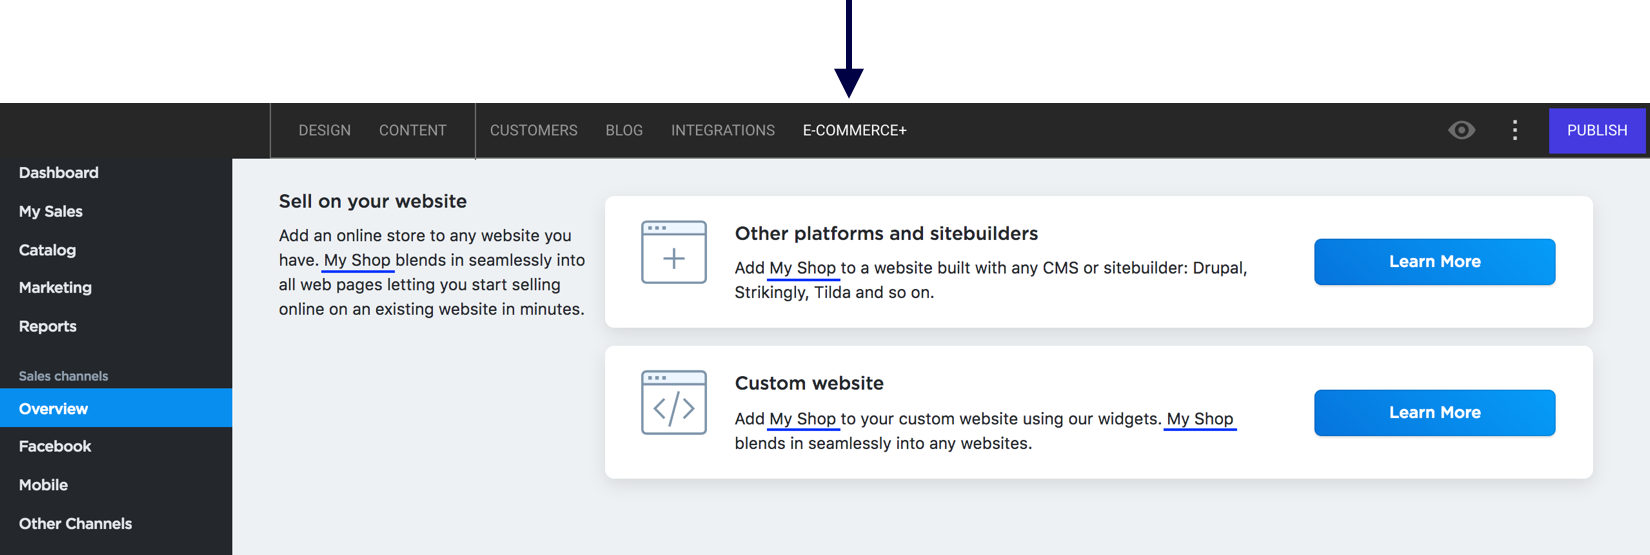Open the DESIGN tab

click(325, 130)
